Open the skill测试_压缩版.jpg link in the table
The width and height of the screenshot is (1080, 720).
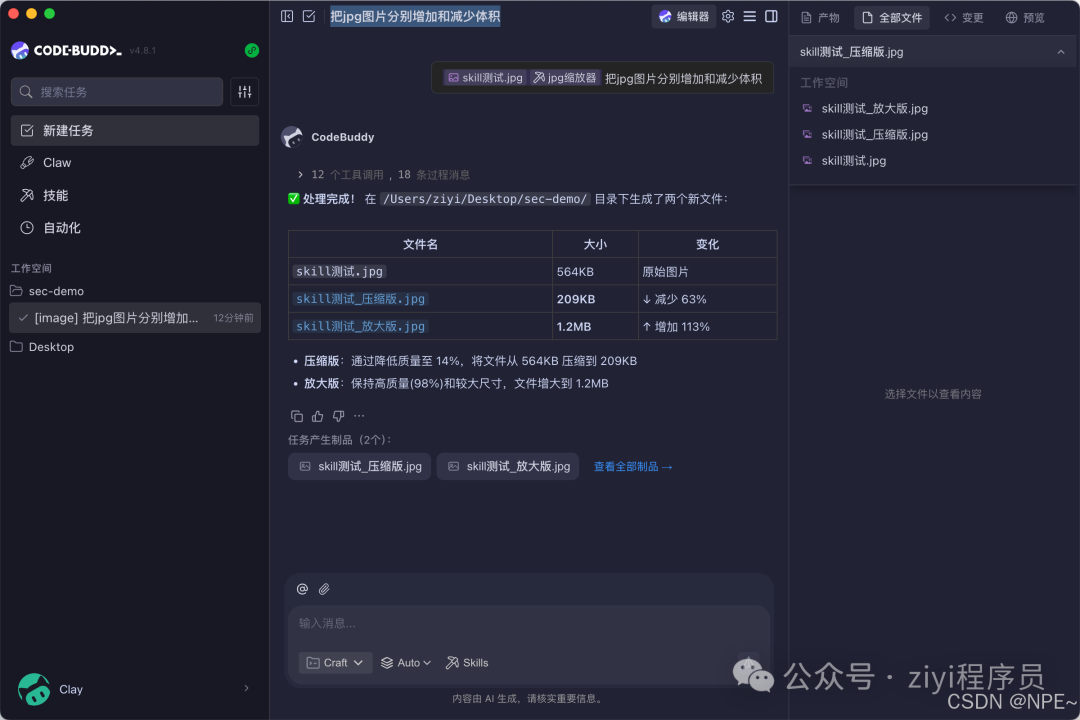point(359,298)
